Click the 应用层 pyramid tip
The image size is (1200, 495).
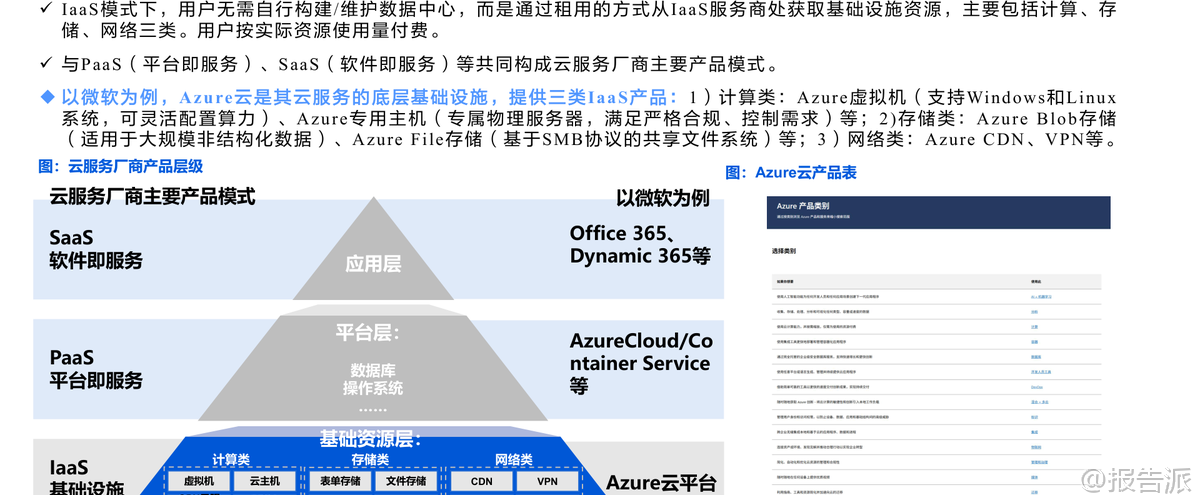373,264
